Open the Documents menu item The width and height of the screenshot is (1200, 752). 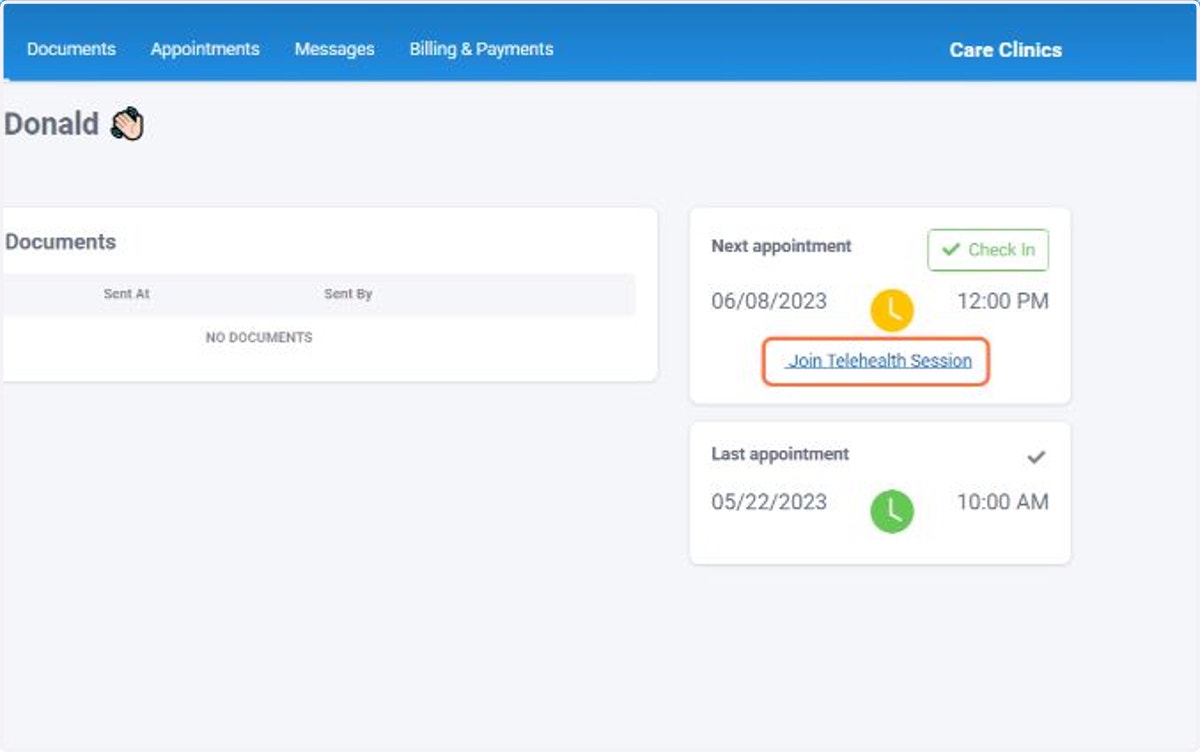71,49
